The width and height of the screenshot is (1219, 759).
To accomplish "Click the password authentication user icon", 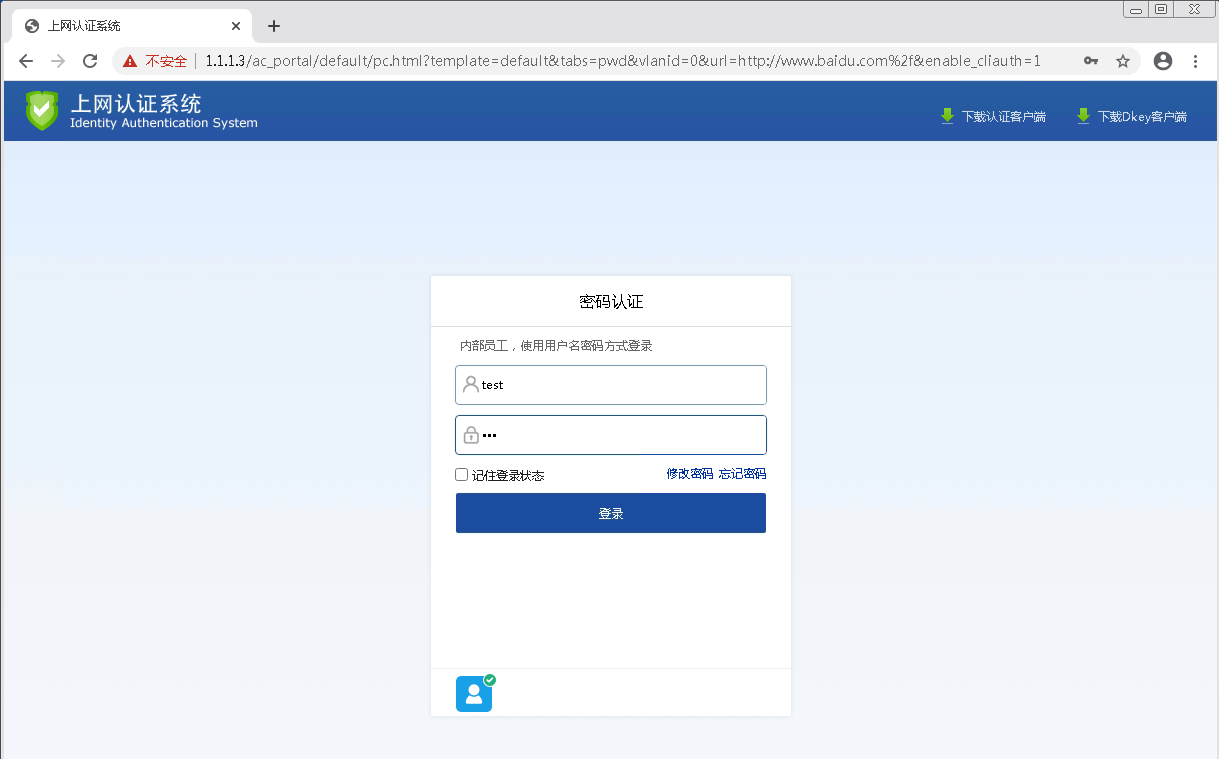I will pyautogui.click(x=474, y=694).
